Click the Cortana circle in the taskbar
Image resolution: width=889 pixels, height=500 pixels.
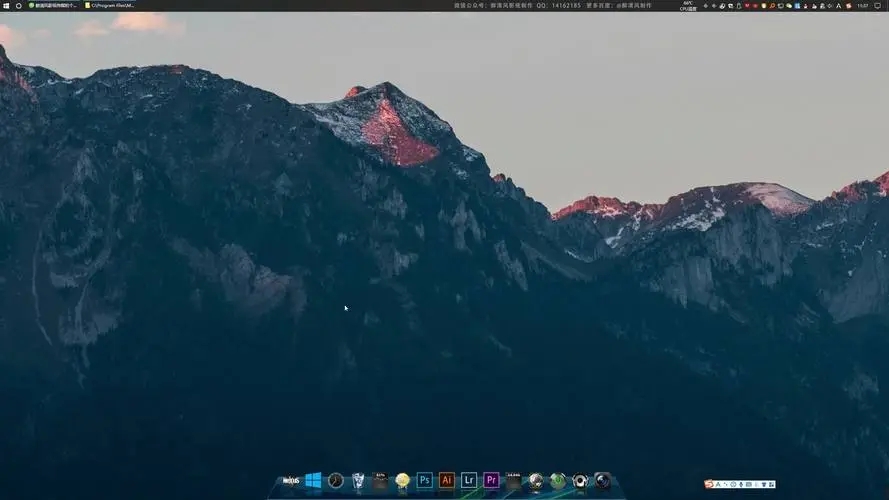(18, 5)
